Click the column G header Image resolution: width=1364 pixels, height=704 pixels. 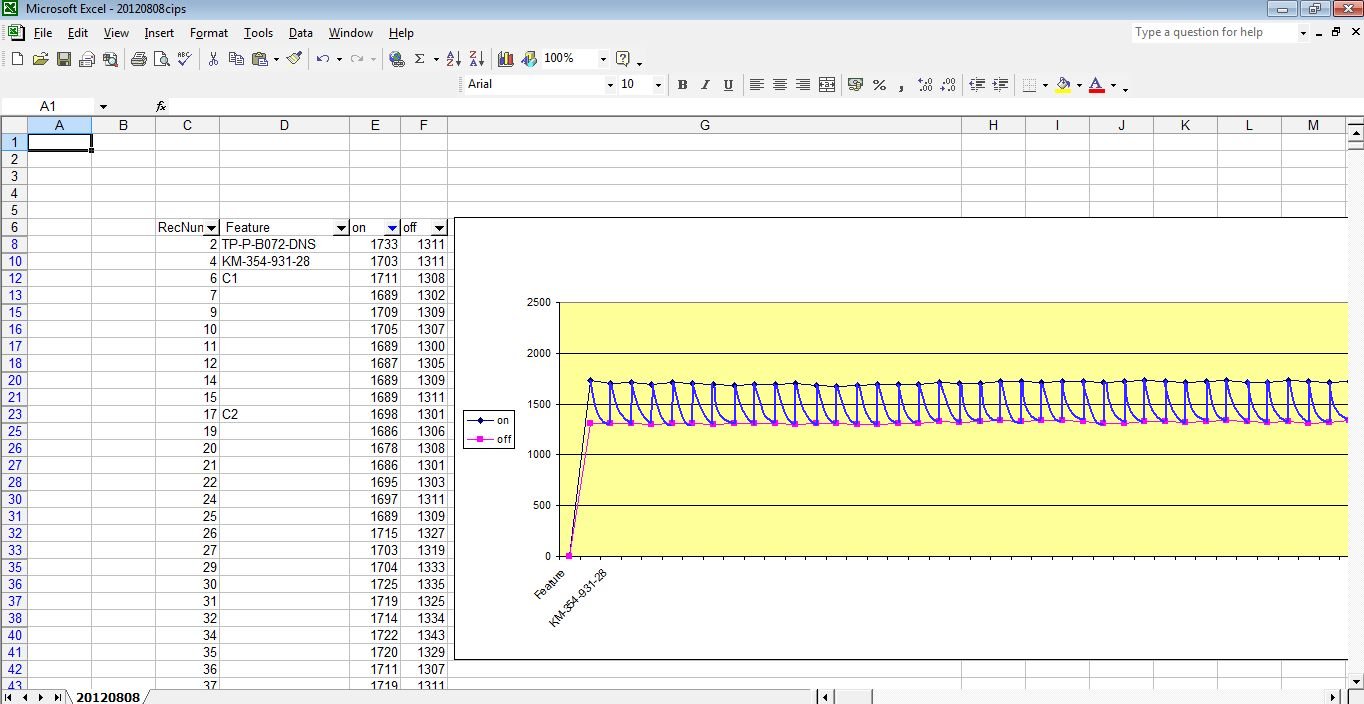(705, 125)
